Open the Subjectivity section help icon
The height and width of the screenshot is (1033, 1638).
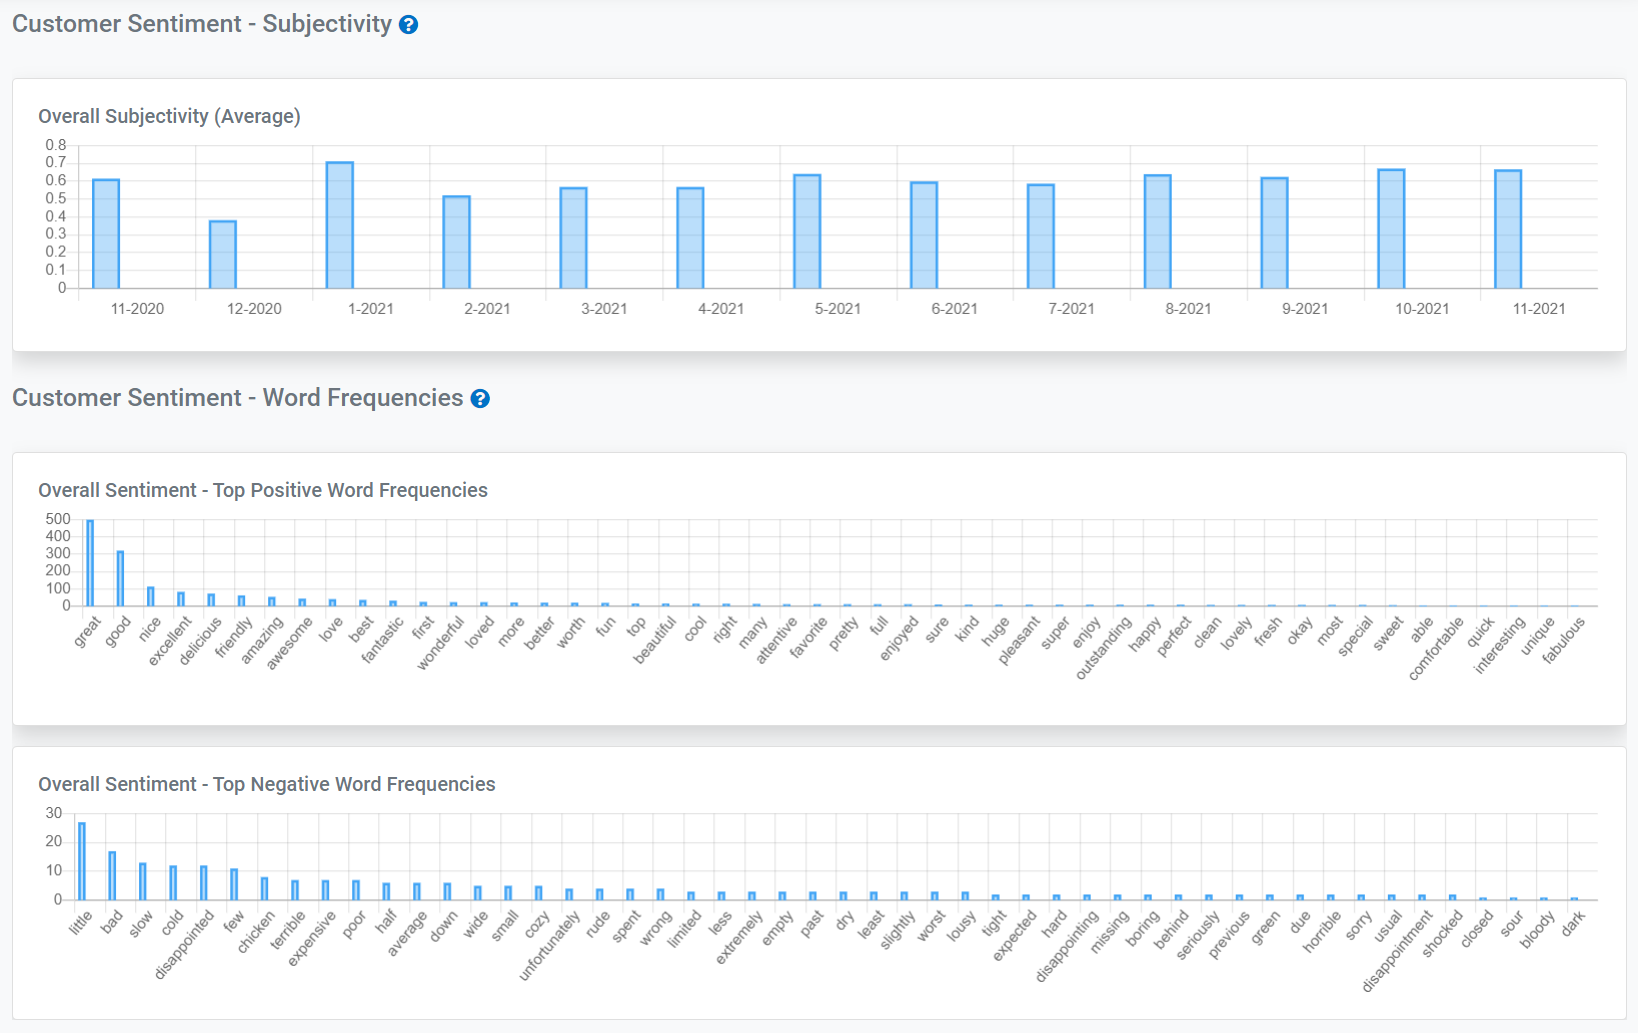(x=408, y=25)
